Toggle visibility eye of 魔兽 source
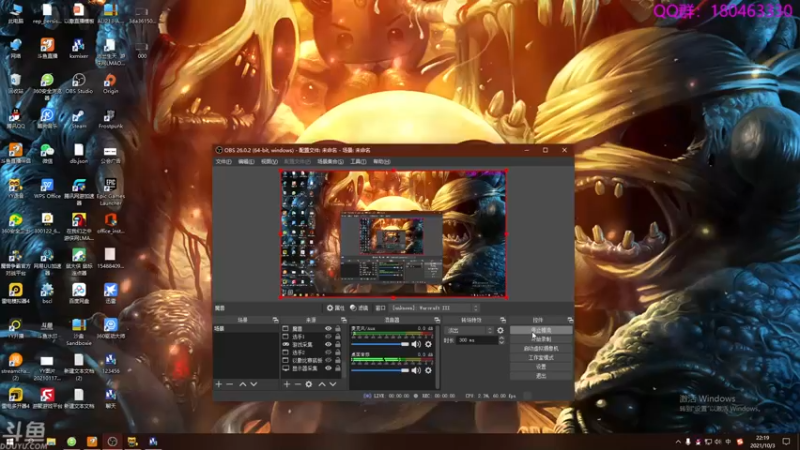The height and width of the screenshot is (450, 800). pyautogui.click(x=328, y=329)
